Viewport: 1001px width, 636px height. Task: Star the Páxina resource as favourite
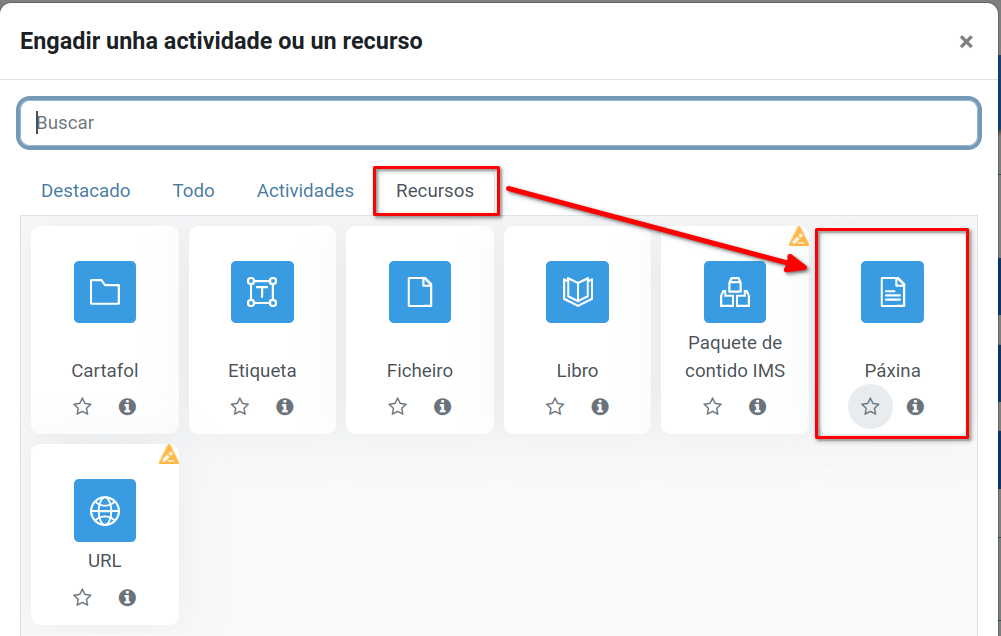[870, 407]
